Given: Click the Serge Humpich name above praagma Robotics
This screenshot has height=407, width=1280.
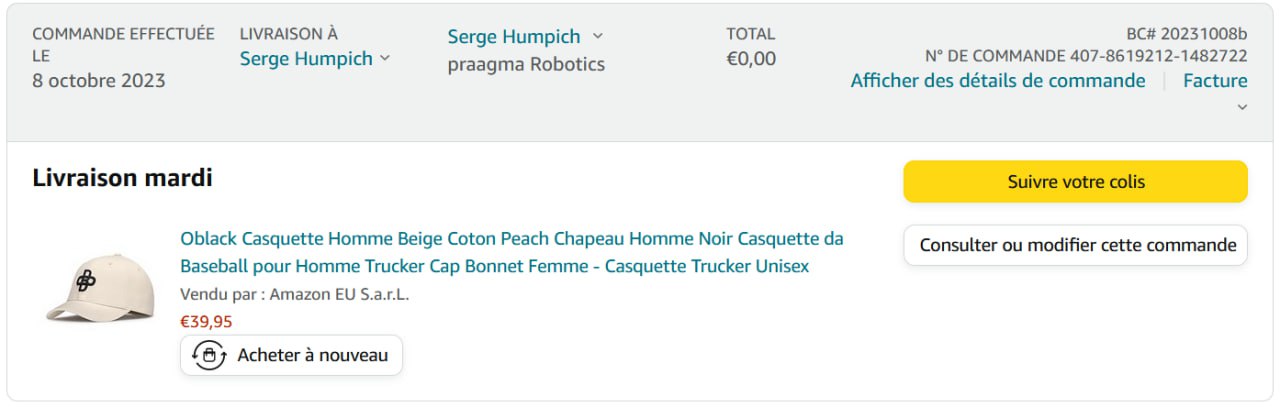Looking at the screenshot, I should point(513,37).
